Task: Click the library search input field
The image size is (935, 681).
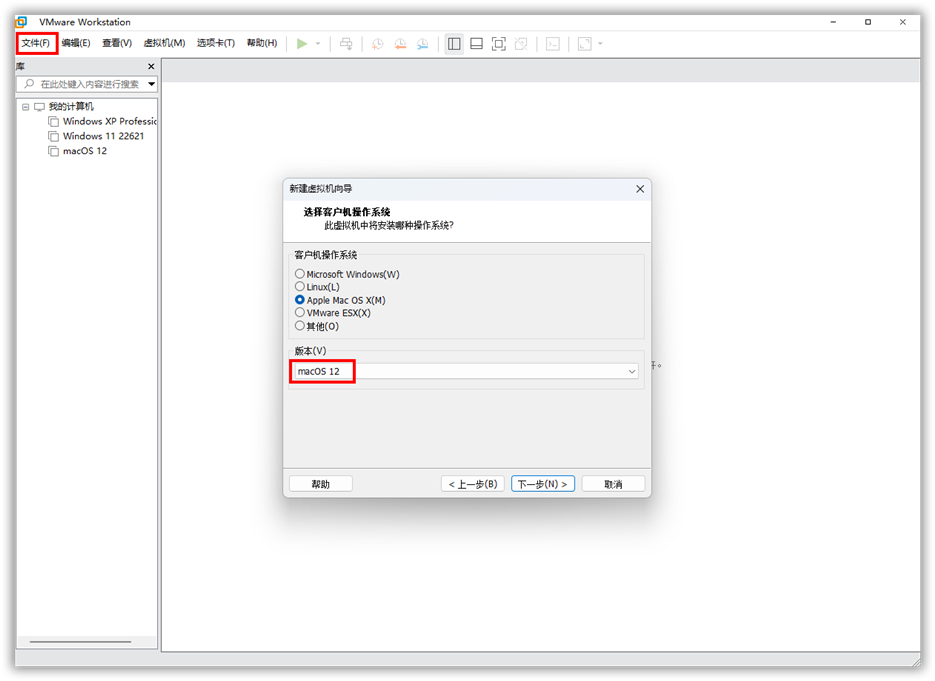Action: (87, 84)
